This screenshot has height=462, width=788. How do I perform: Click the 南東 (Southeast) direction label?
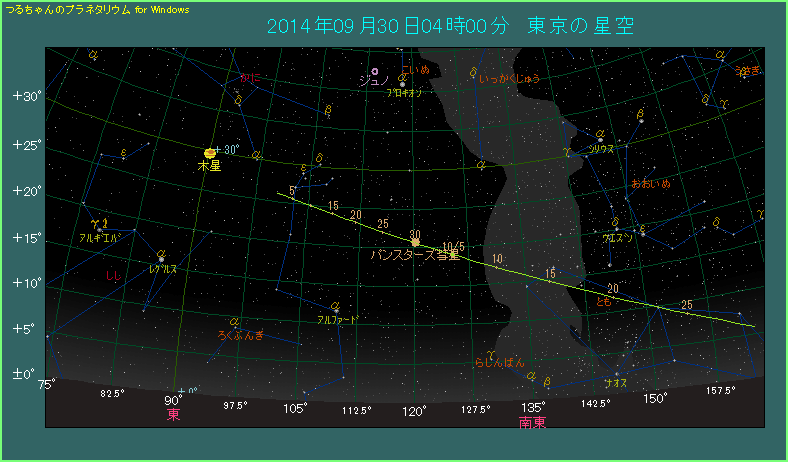coord(532,422)
